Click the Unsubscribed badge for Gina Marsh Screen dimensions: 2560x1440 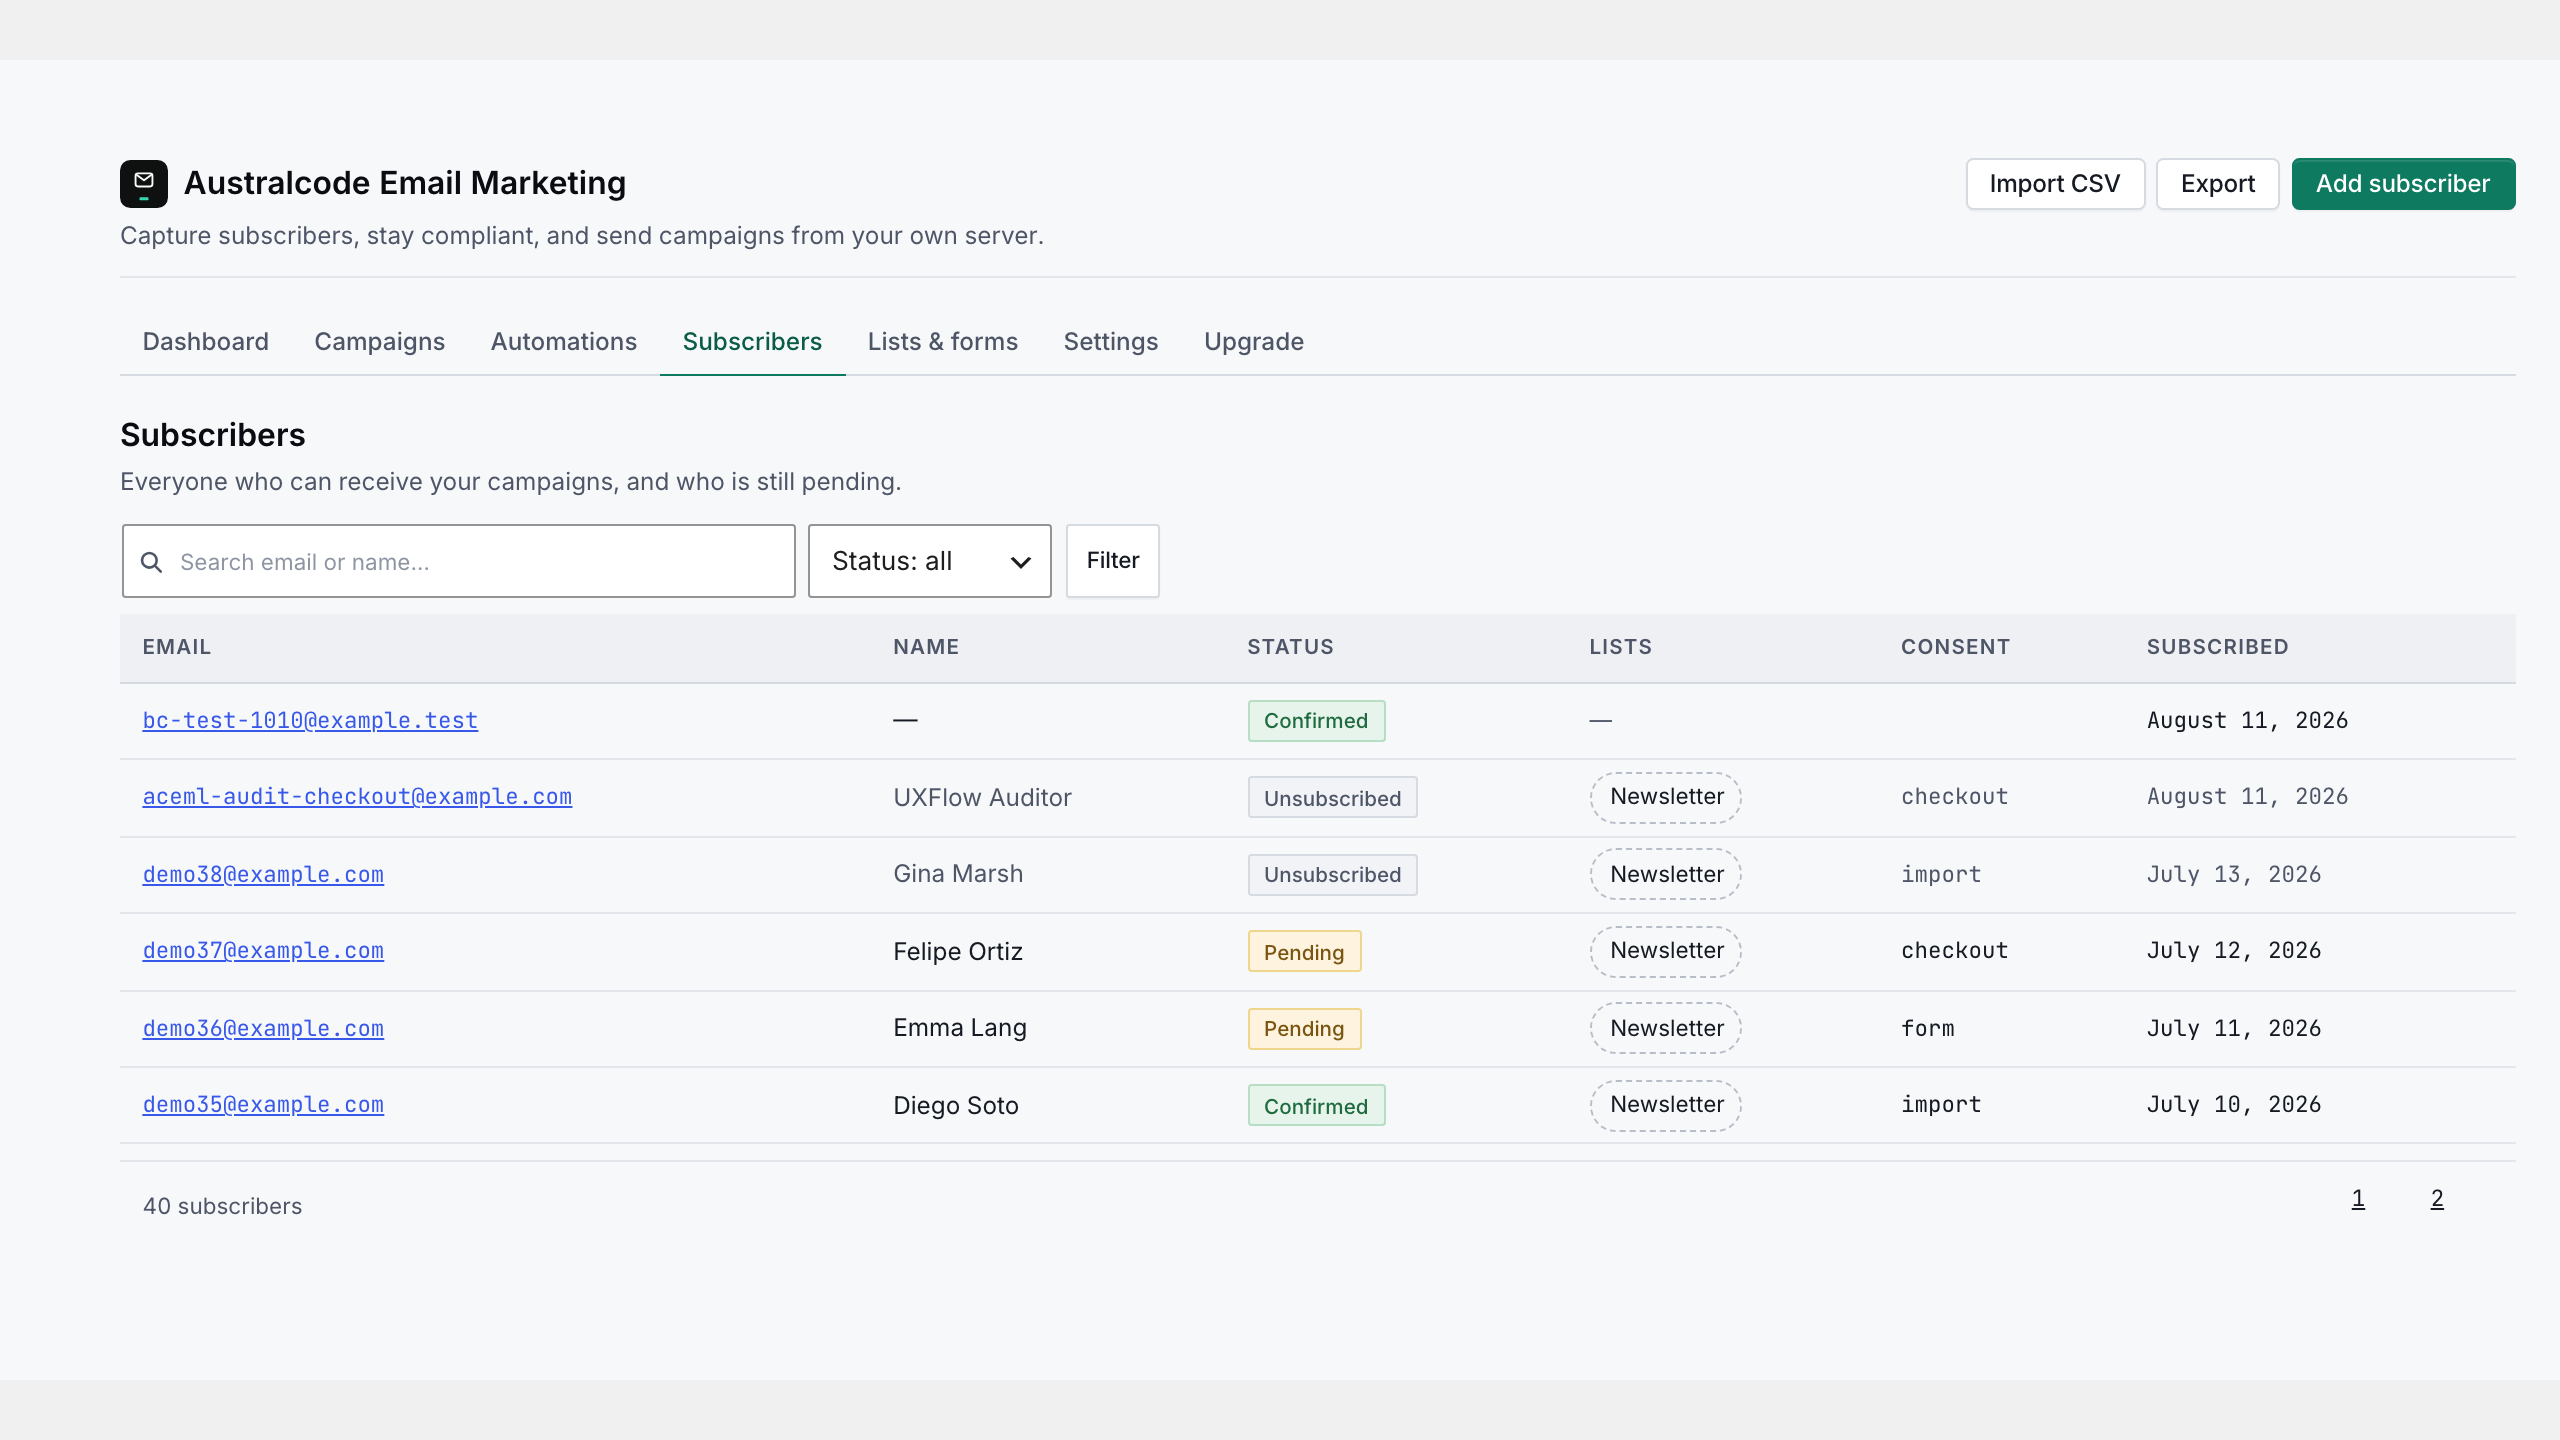click(x=1332, y=874)
